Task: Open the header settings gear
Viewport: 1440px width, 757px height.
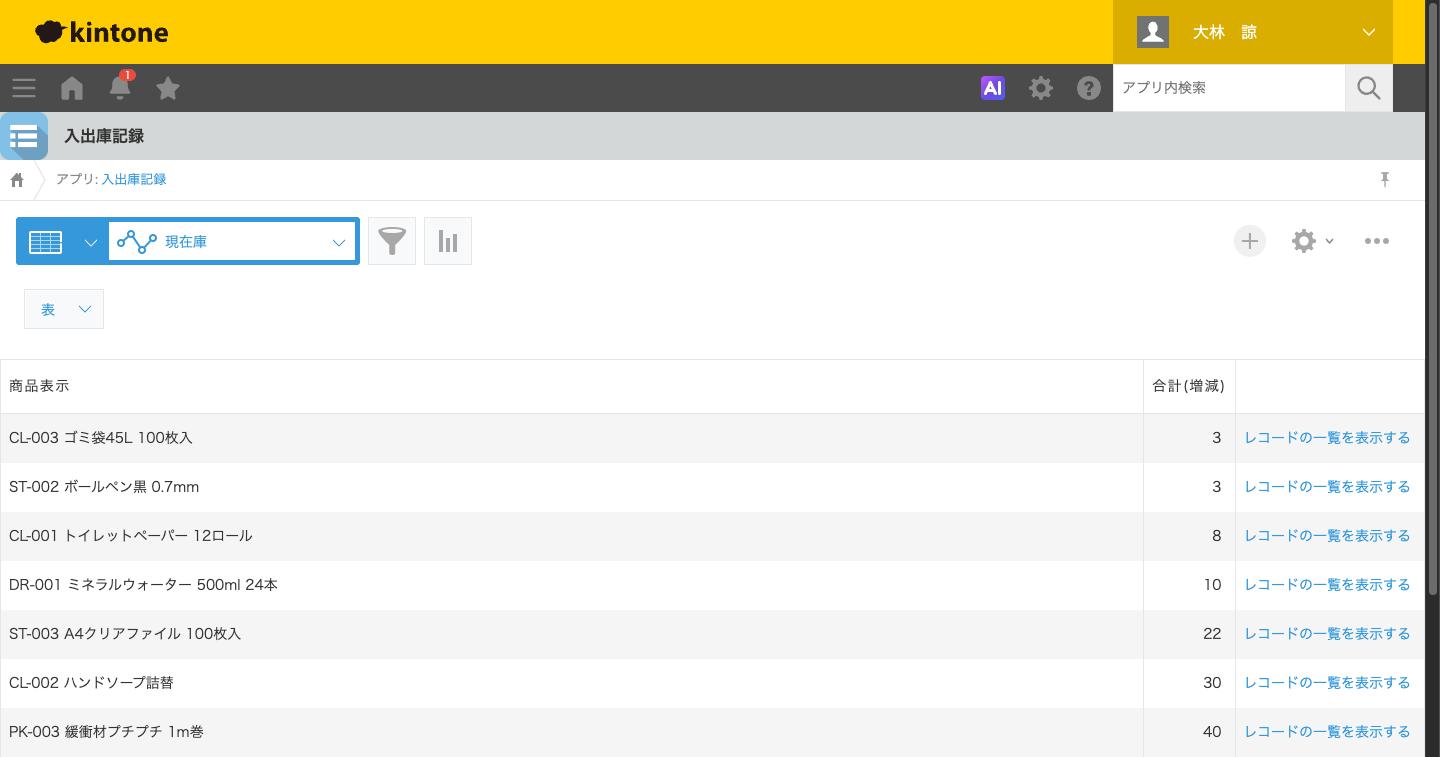Action: tap(1041, 88)
